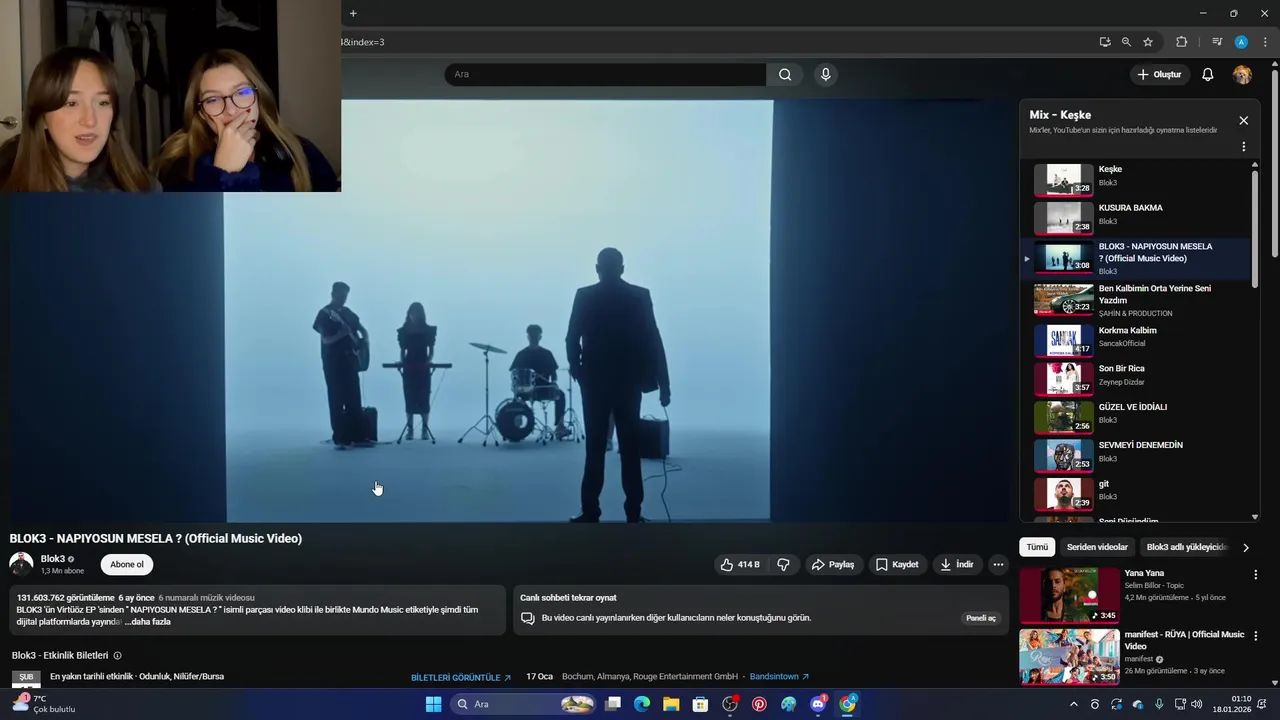Open options for manifest RÜYA video

tap(1256, 636)
